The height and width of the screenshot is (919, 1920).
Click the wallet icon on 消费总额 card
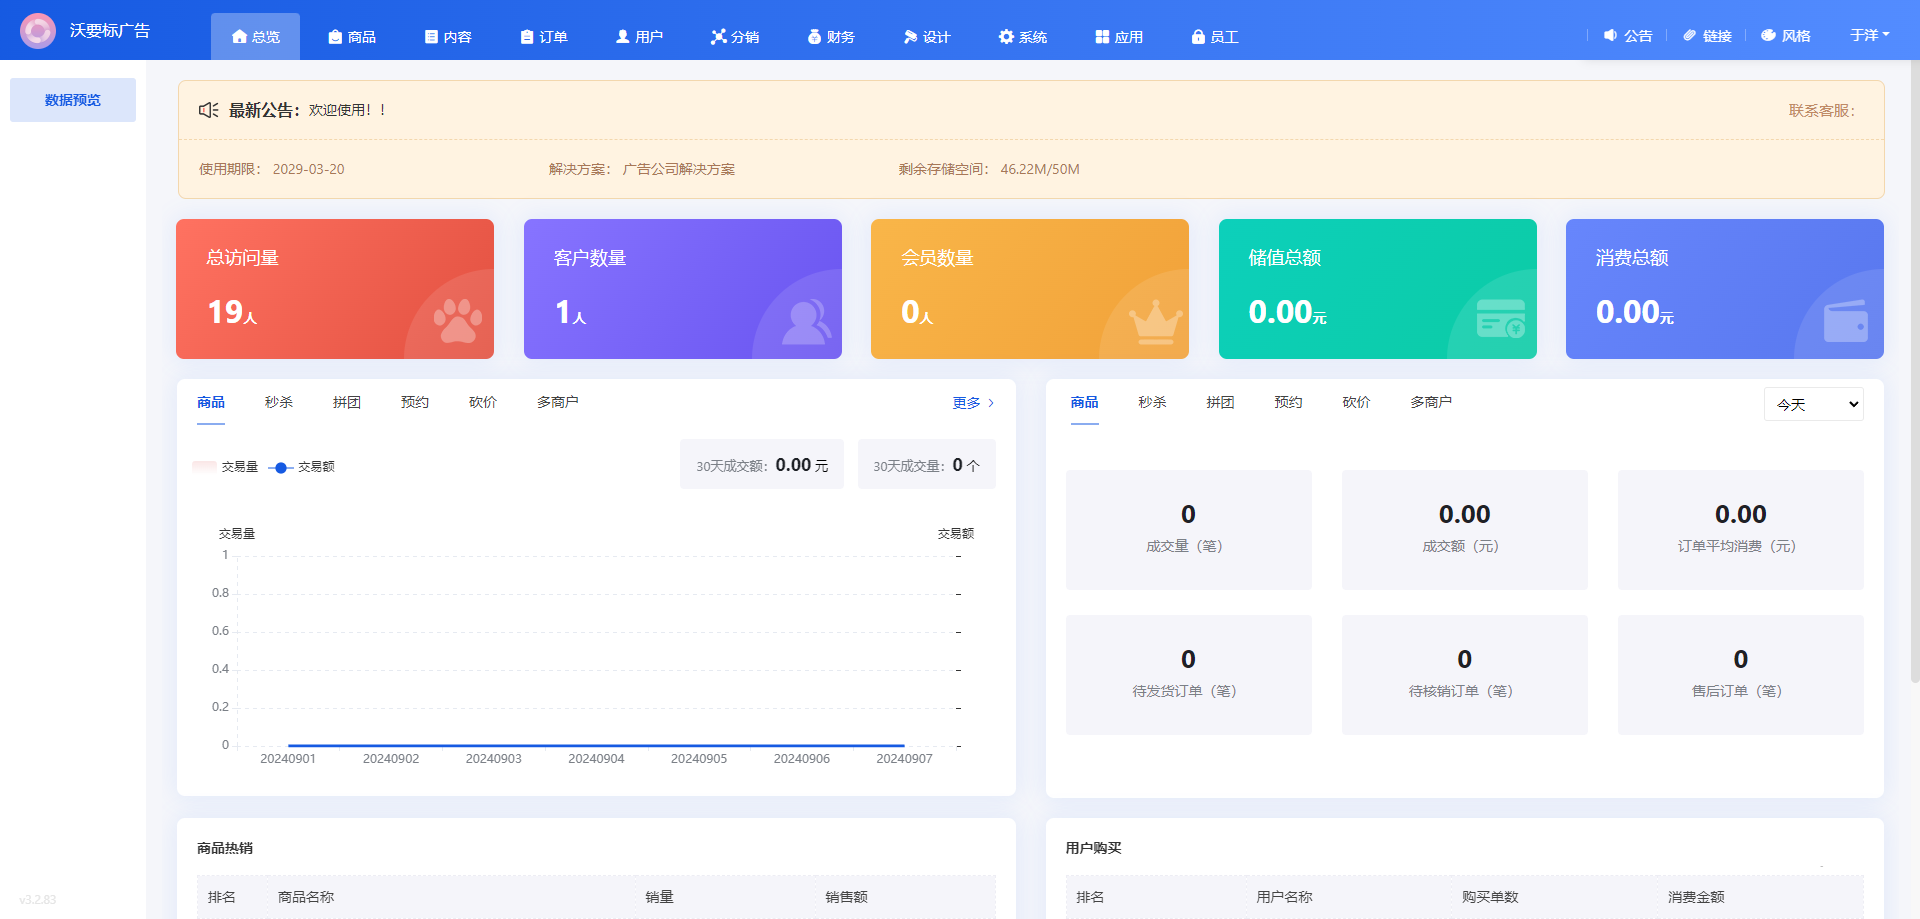(1846, 321)
